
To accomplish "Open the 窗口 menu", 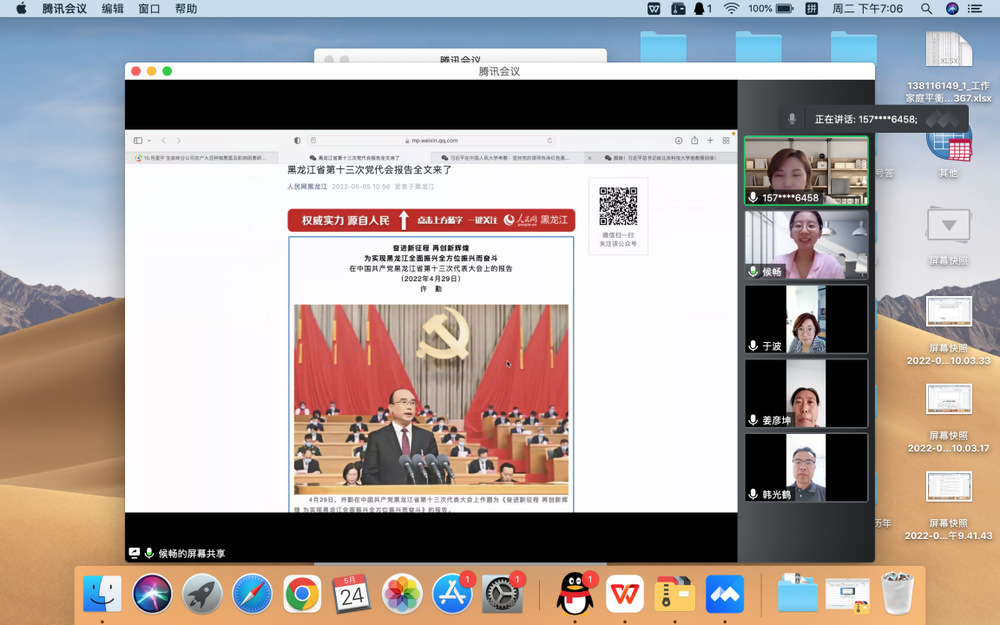I will [x=149, y=8].
